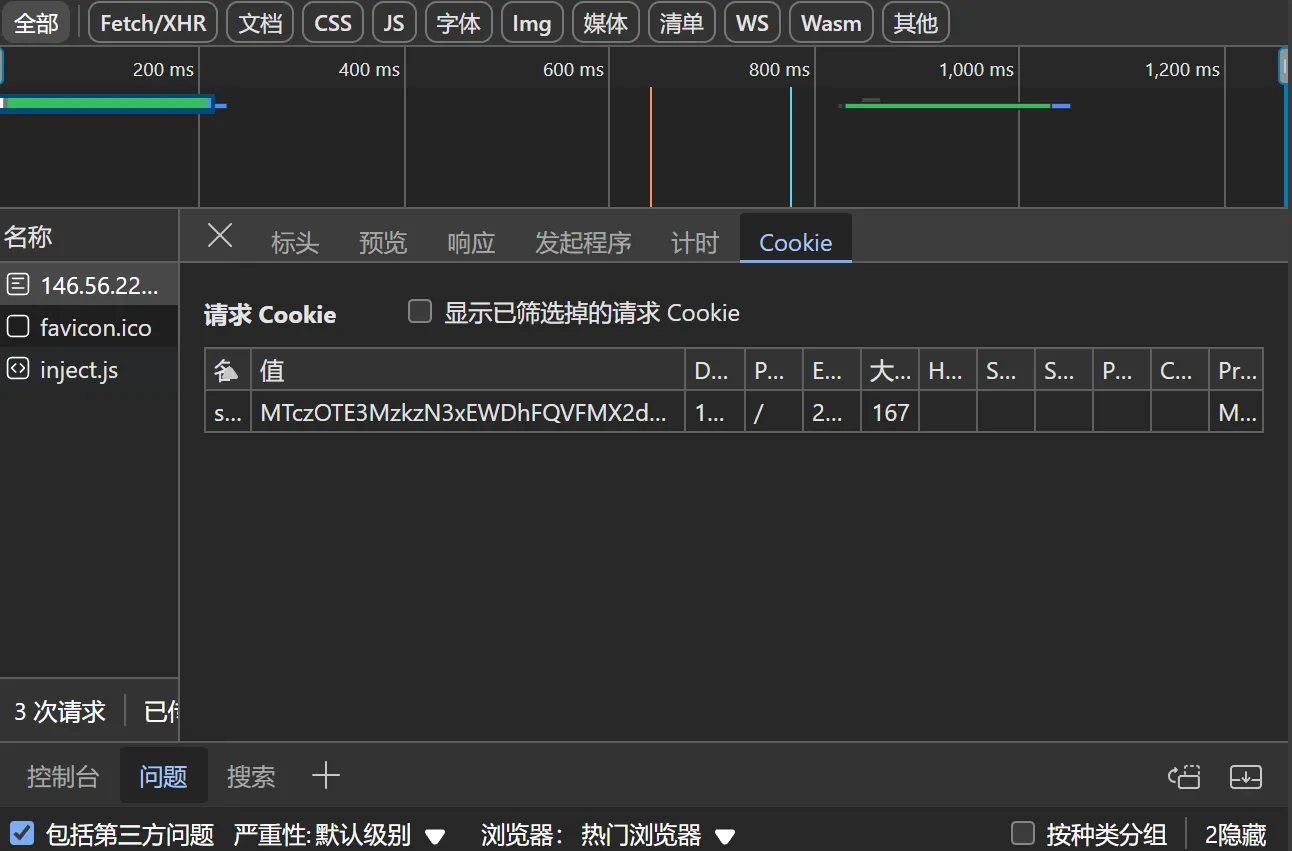This screenshot has height=851, width=1292.
Task: Enable 显示已筛选掉的请求 Cookie checkbox
Action: [x=420, y=312]
